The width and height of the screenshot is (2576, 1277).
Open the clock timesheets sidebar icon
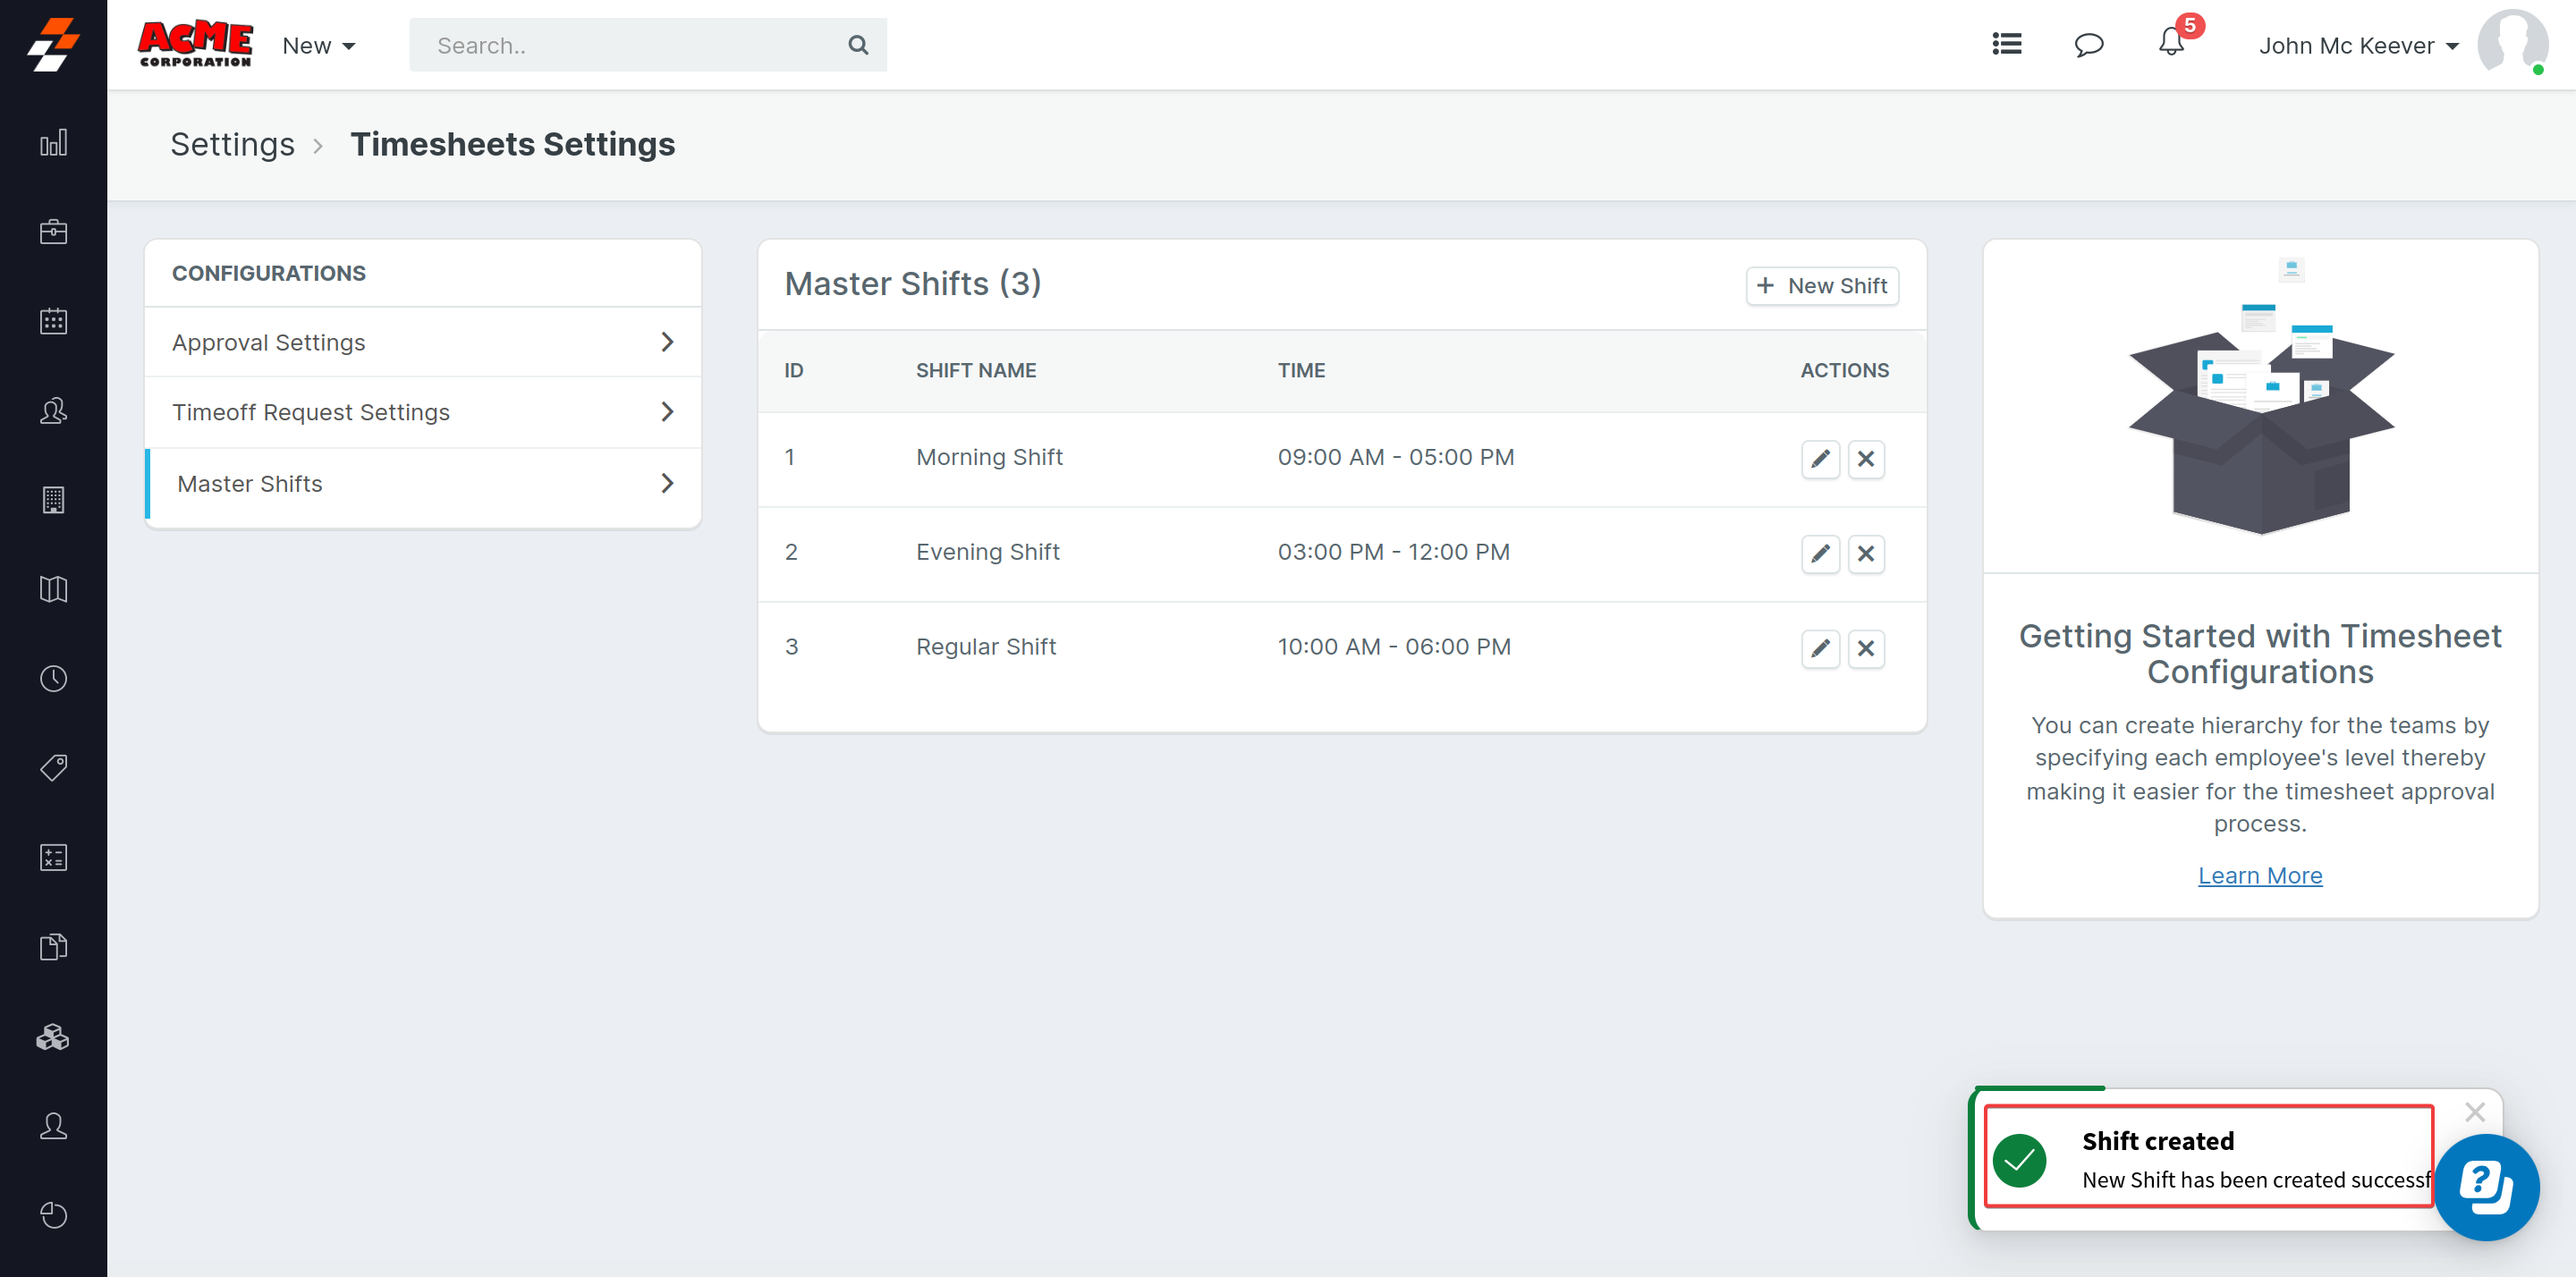pyautogui.click(x=53, y=679)
